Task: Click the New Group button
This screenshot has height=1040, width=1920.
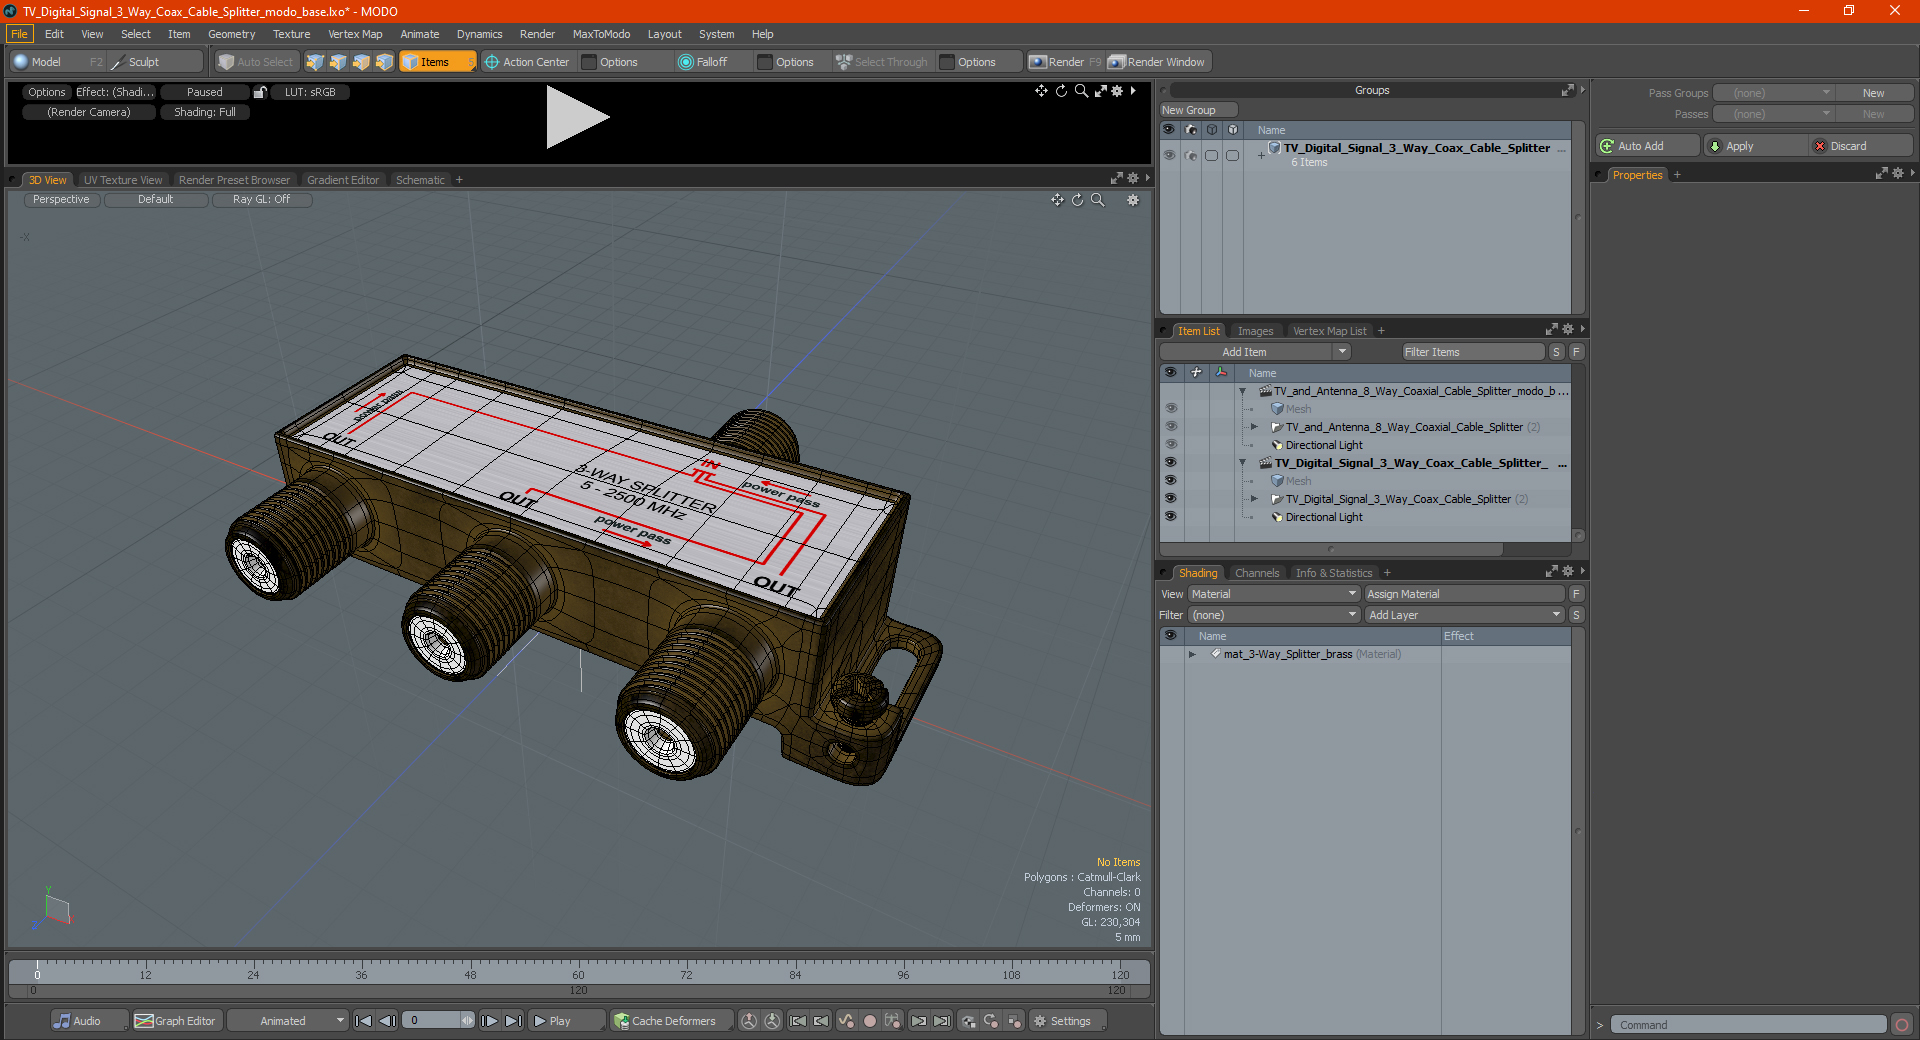Action: pyautogui.click(x=1198, y=110)
